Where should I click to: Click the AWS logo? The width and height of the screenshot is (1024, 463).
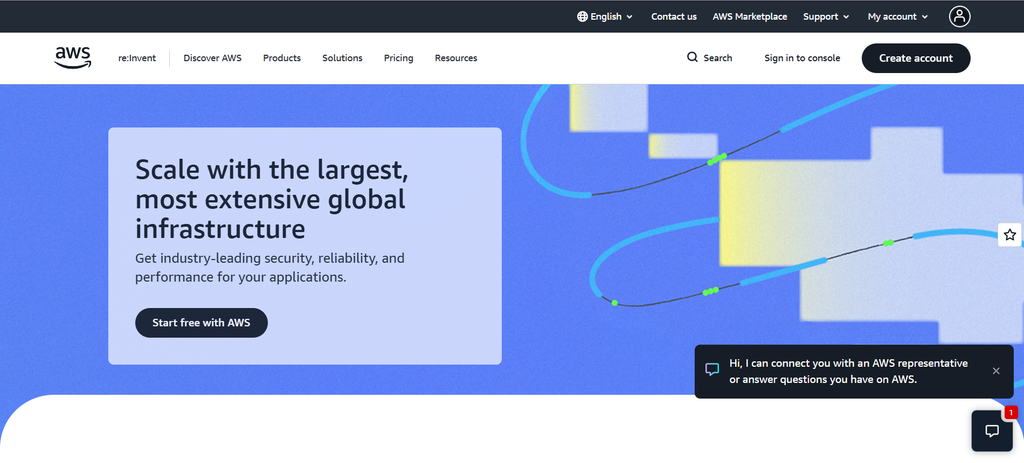click(72, 57)
